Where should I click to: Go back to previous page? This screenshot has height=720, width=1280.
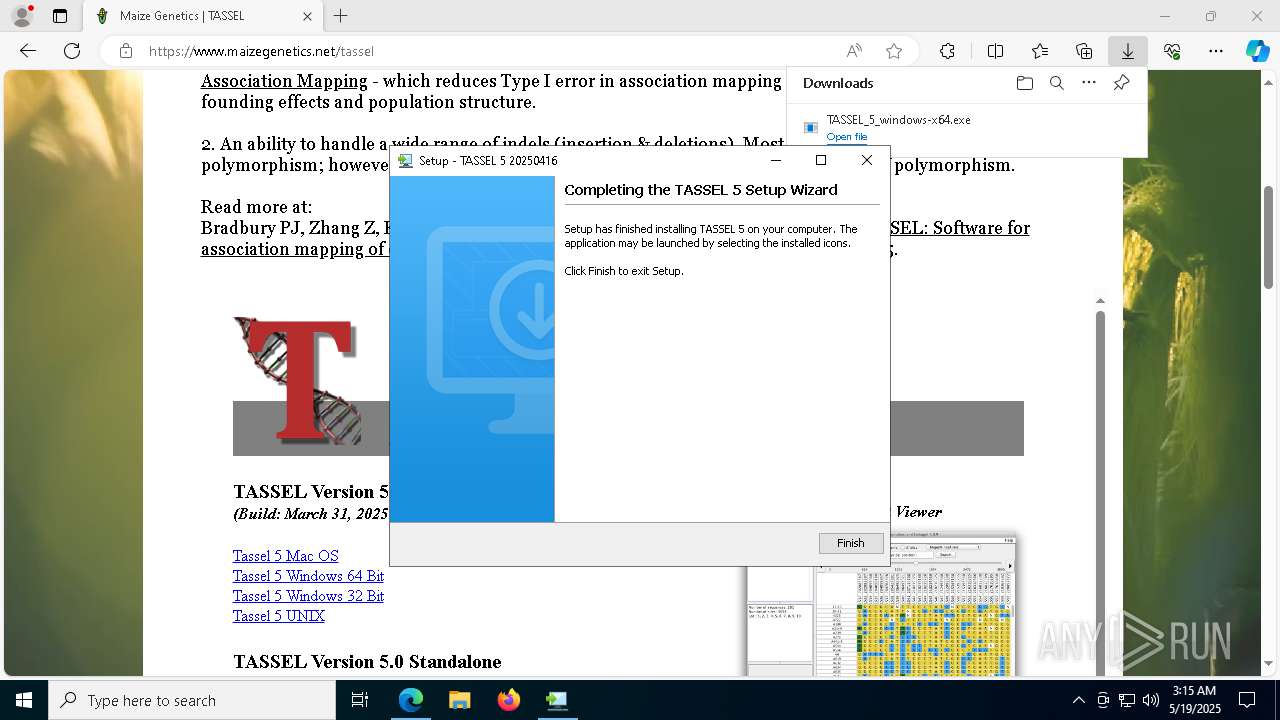pos(28,51)
